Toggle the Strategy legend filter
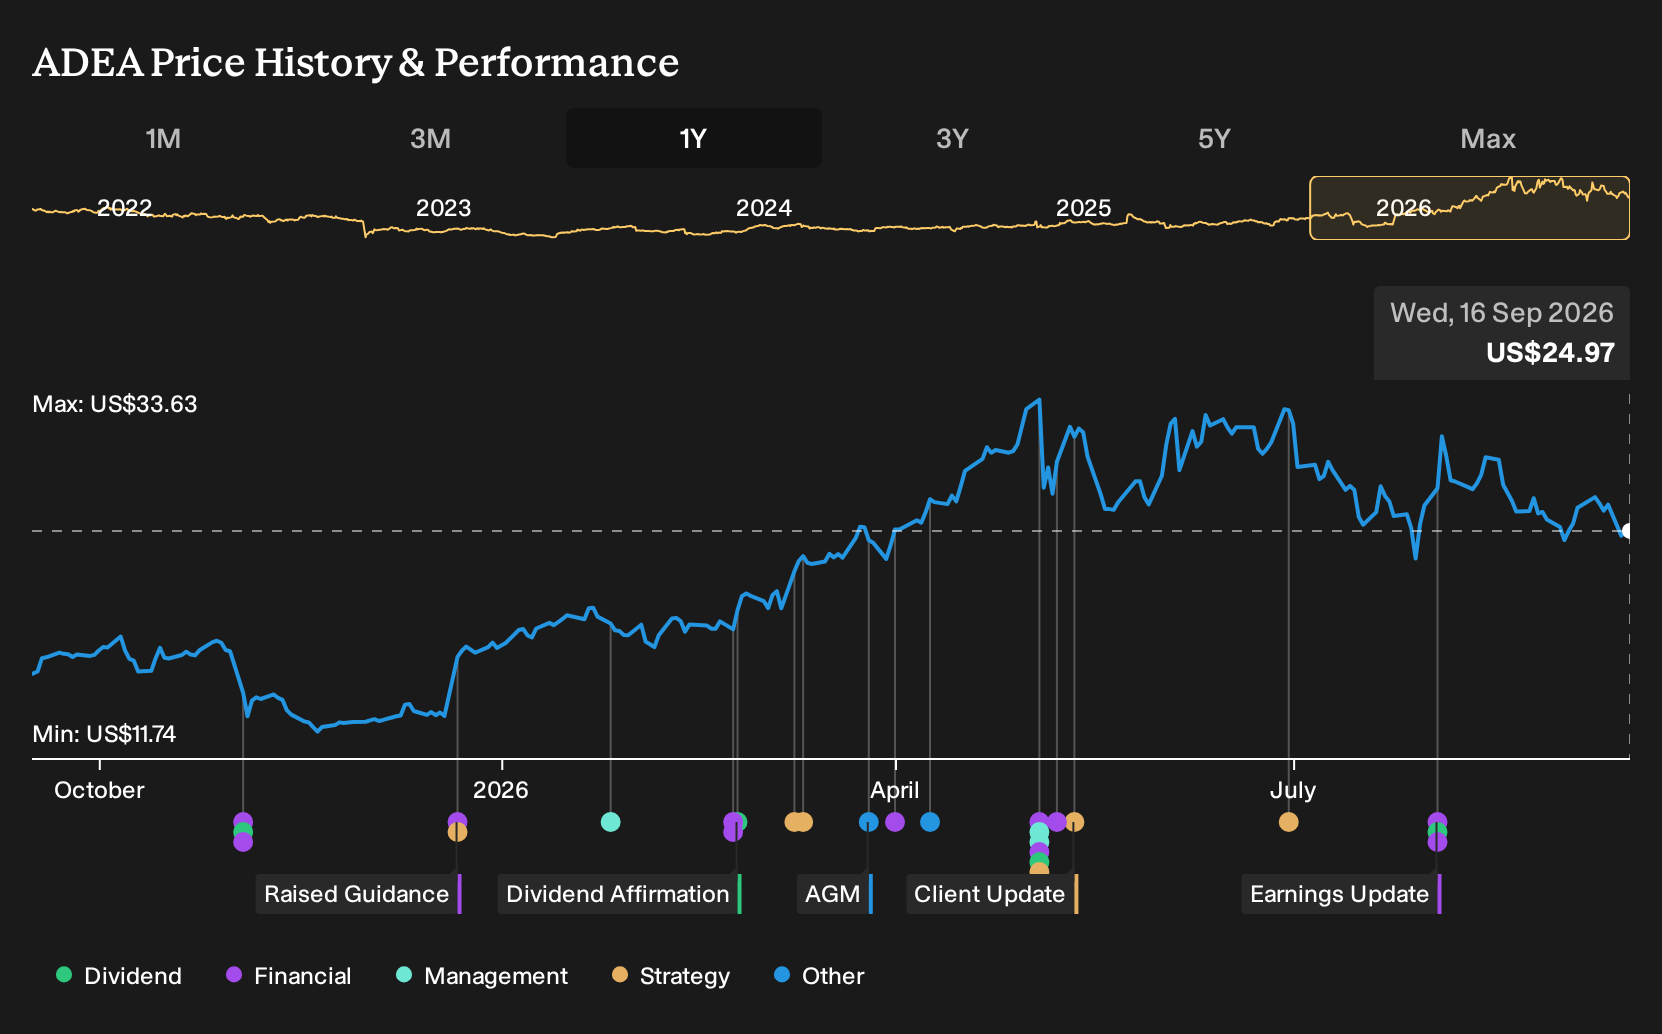The width and height of the screenshot is (1662, 1034). (x=671, y=975)
